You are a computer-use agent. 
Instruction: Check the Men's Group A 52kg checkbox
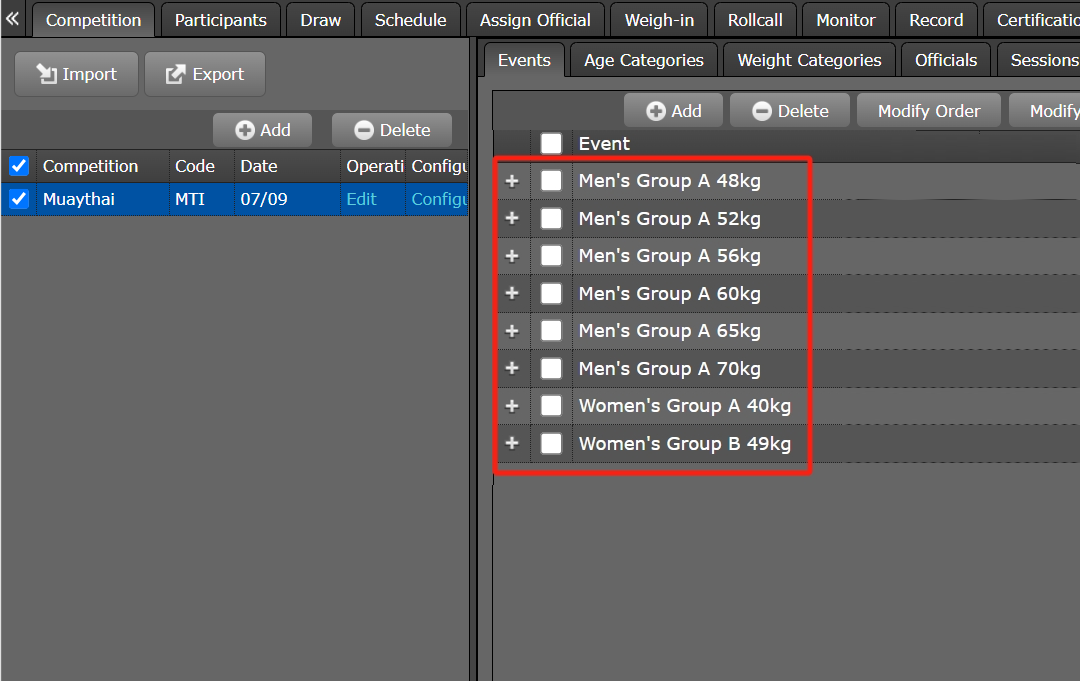(x=551, y=219)
